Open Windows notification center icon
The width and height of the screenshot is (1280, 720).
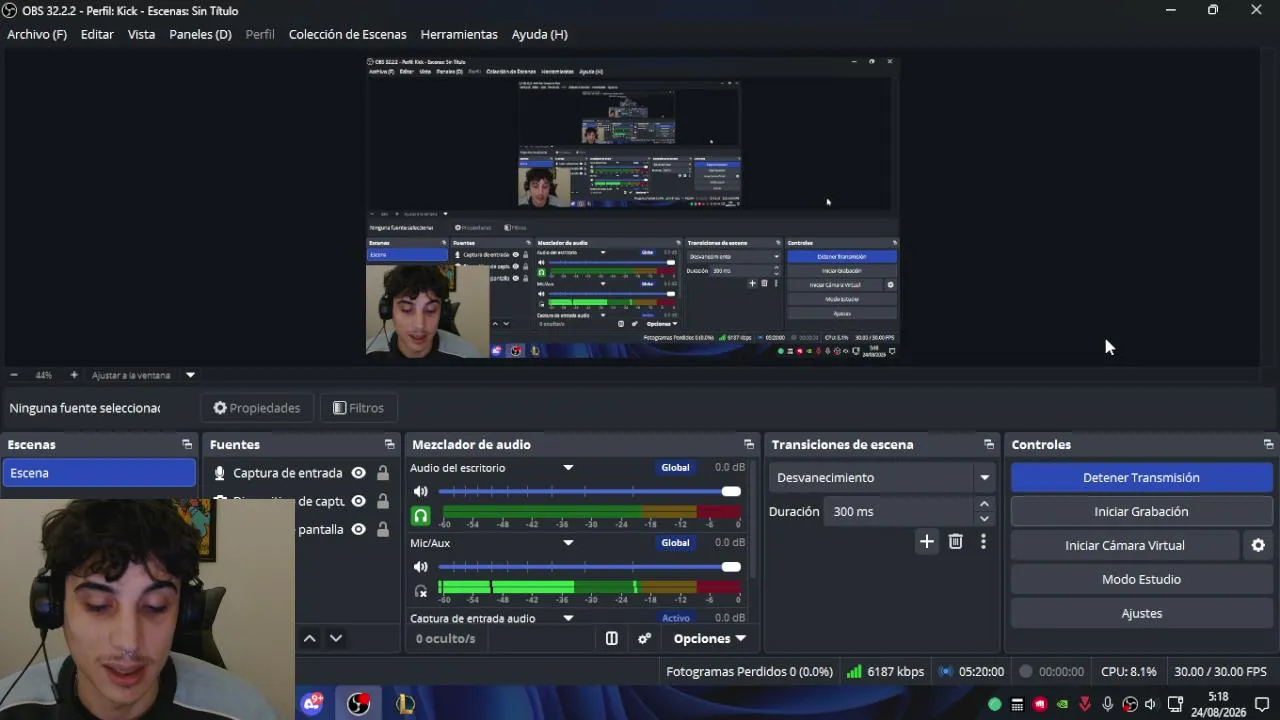1262,704
